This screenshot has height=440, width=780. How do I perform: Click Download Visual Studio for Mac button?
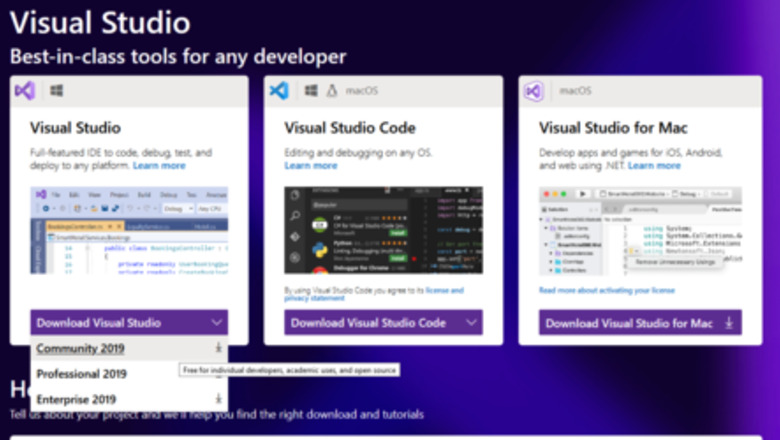(x=640, y=323)
